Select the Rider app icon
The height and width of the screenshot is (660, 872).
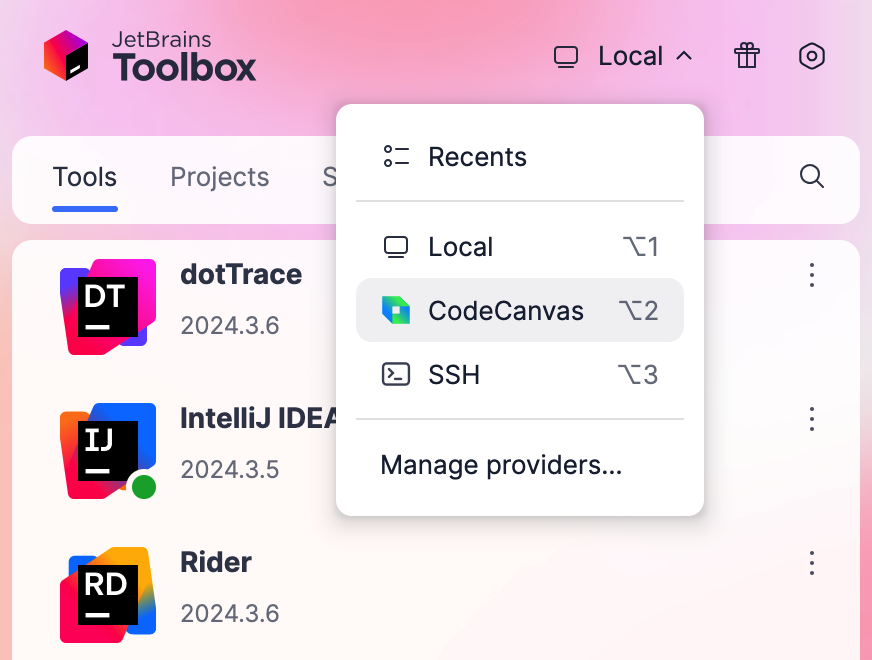tap(107, 595)
